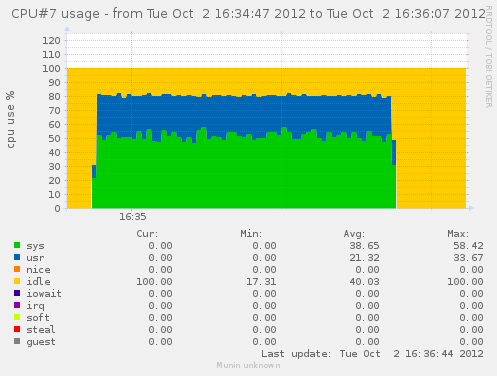Click the purple irq legend swatch
Image resolution: width=497 pixels, height=376 pixels.
17,305
